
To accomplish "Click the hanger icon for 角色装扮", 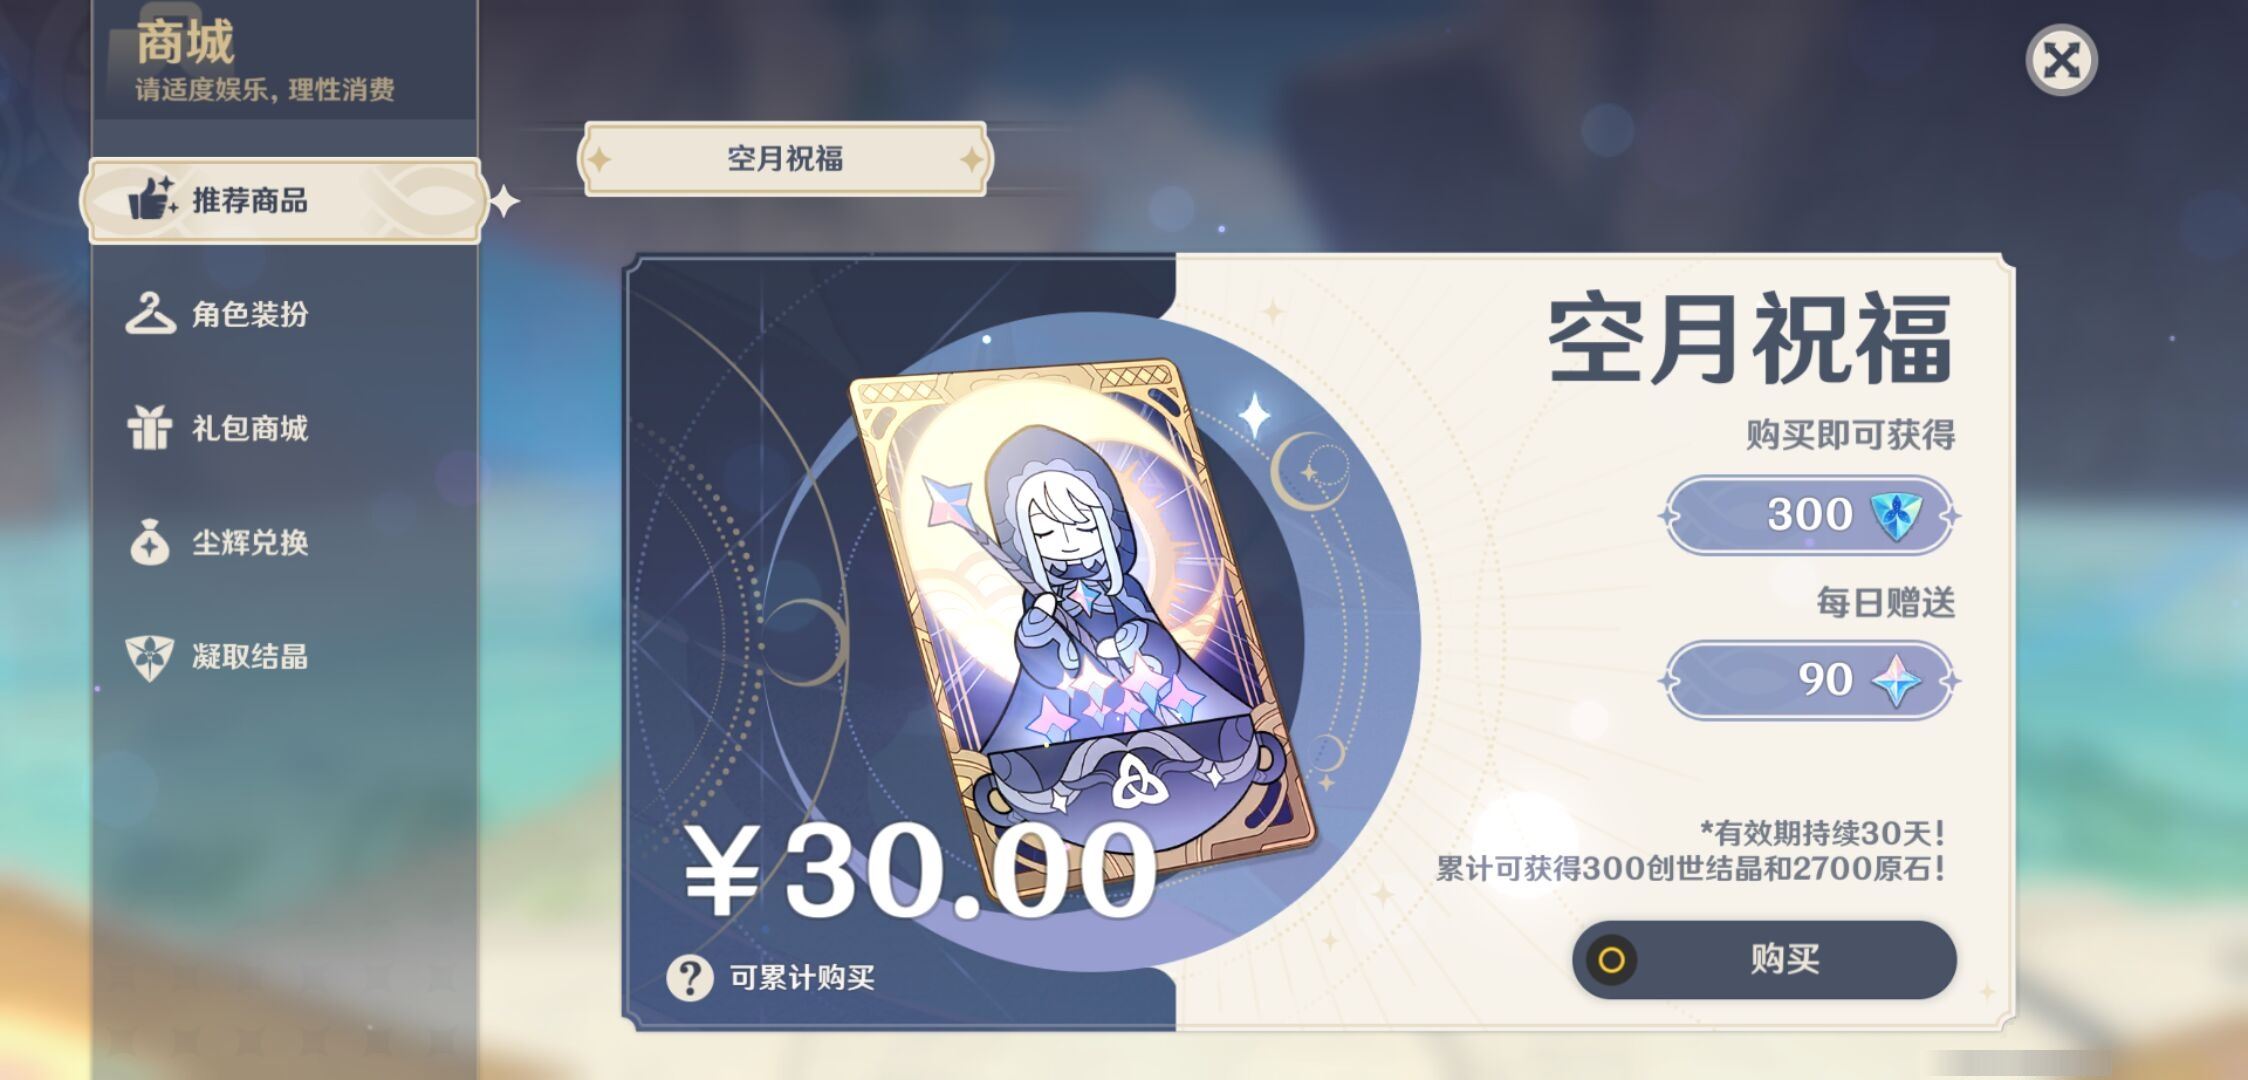I will 150,314.
